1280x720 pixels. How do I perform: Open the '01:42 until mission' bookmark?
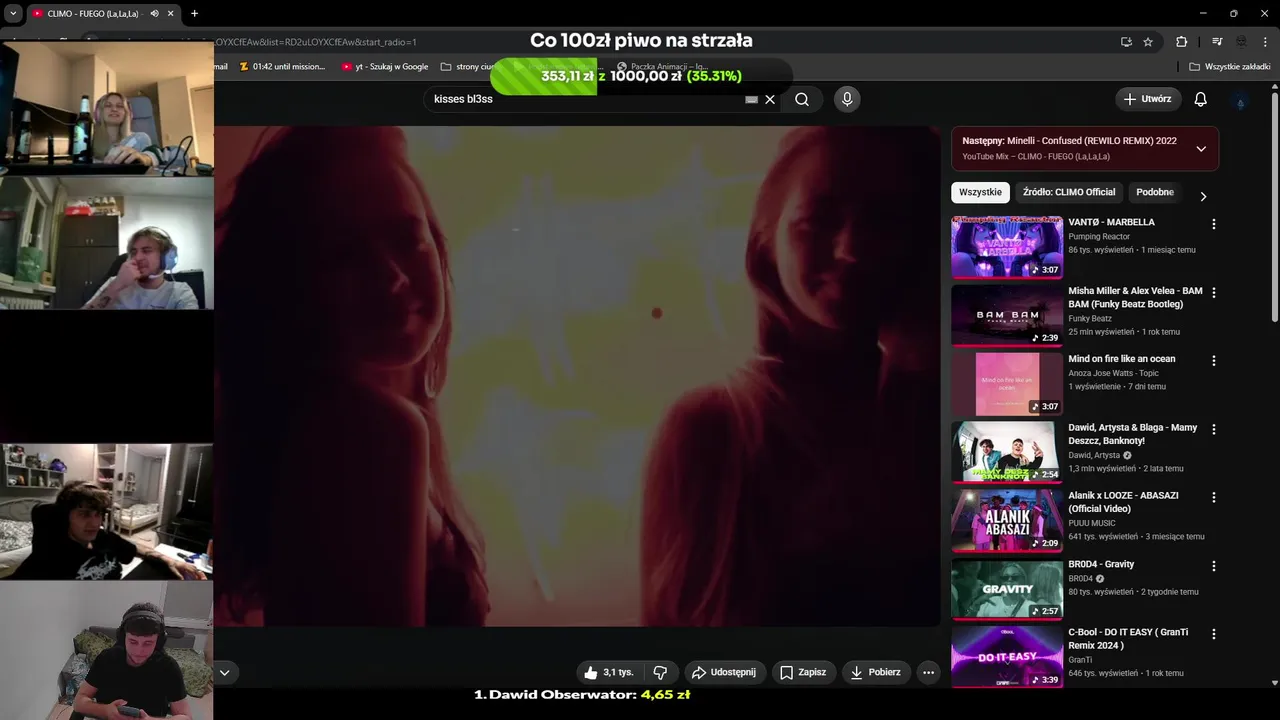tap(282, 66)
